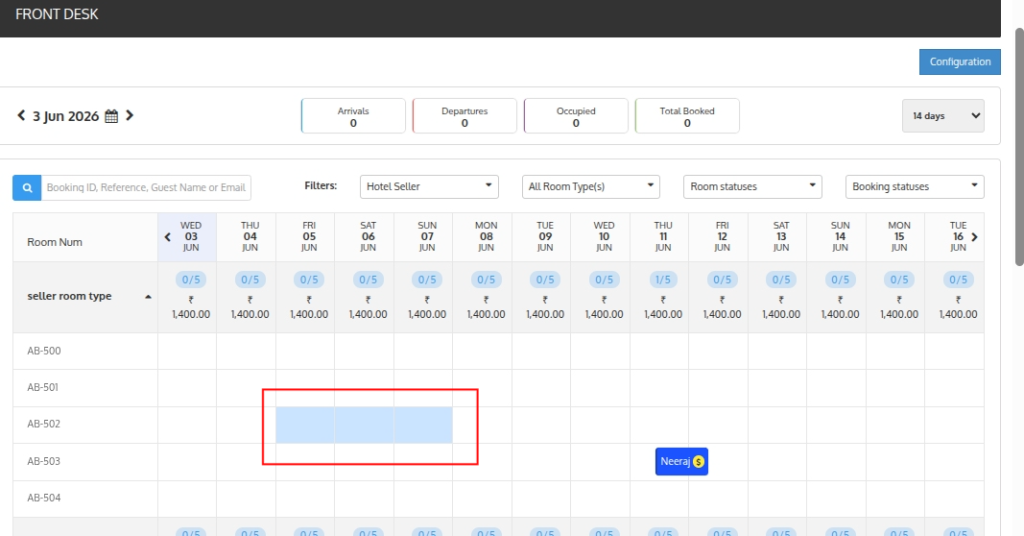Click room row label AB-500
The width and height of the screenshot is (1024, 536).
[44, 351]
